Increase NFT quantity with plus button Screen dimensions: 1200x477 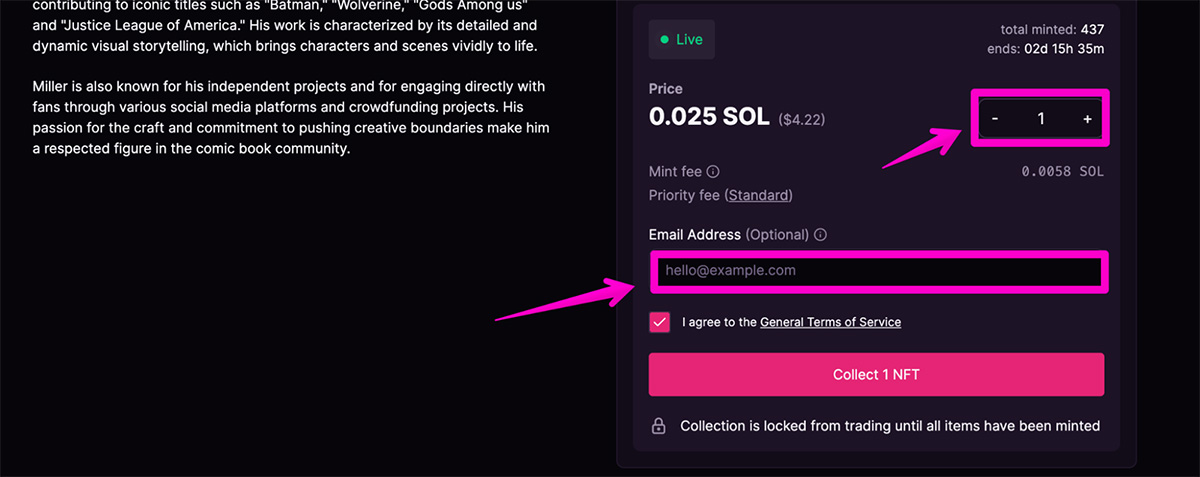pyautogui.click(x=1087, y=119)
